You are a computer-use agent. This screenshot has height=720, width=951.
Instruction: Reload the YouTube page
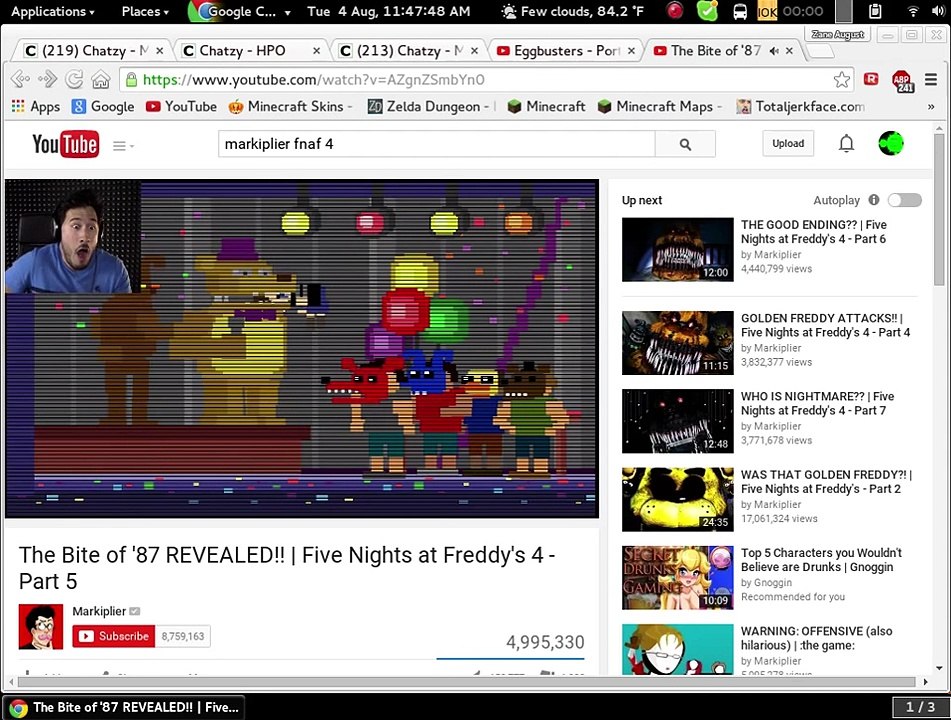[x=74, y=79]
